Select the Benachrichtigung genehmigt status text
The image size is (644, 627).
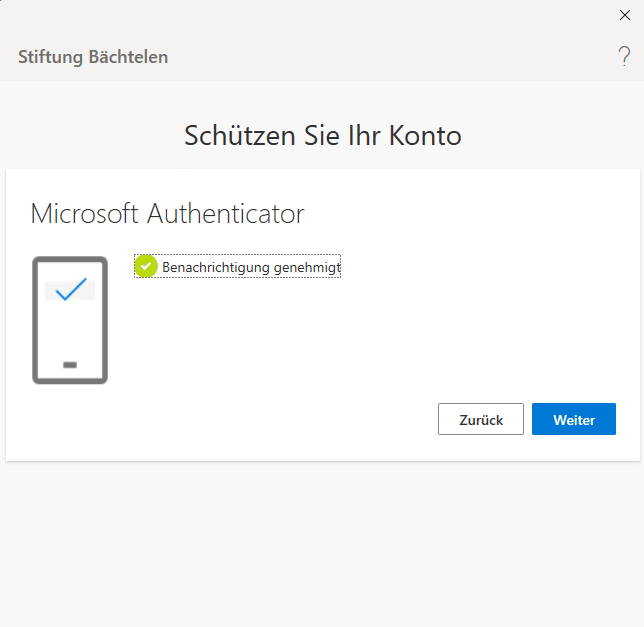point(251,268)
